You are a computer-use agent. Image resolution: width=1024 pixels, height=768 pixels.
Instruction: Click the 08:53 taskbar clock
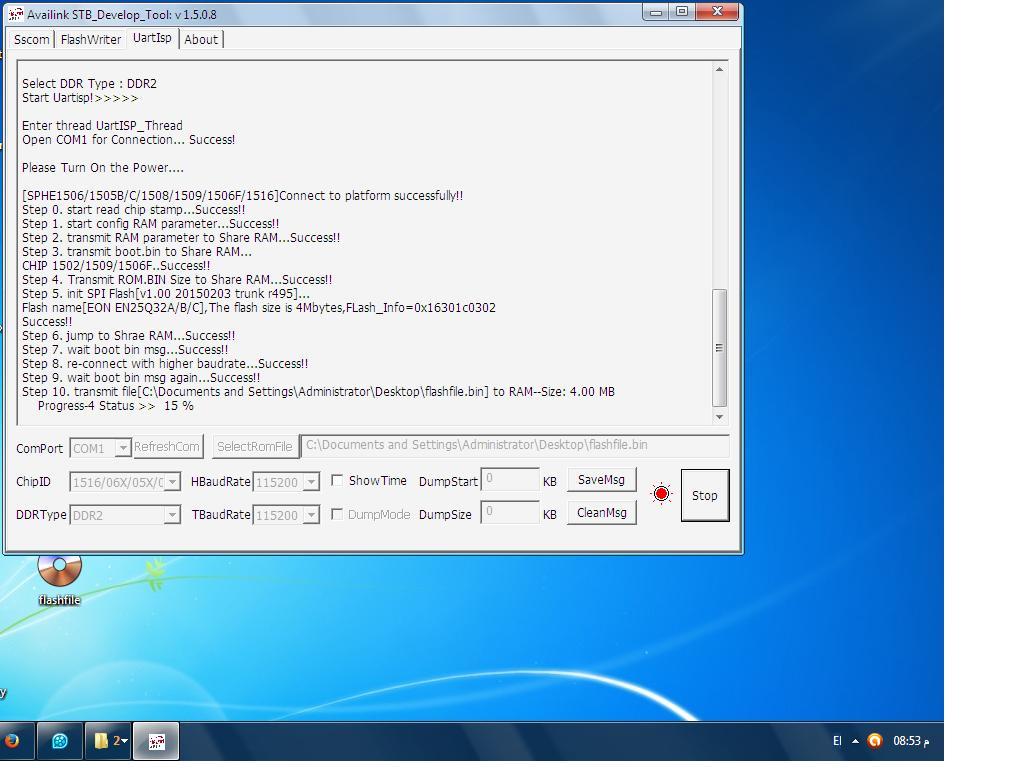912,741
